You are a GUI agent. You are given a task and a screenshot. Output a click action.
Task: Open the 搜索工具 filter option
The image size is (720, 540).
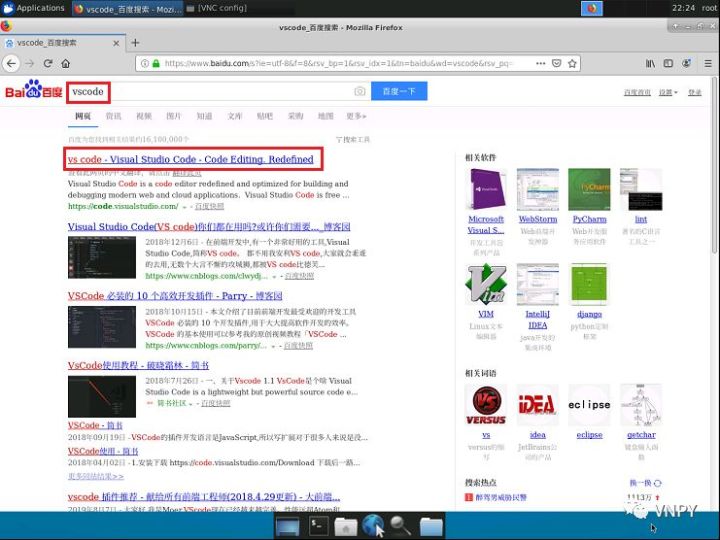[353, 140]
